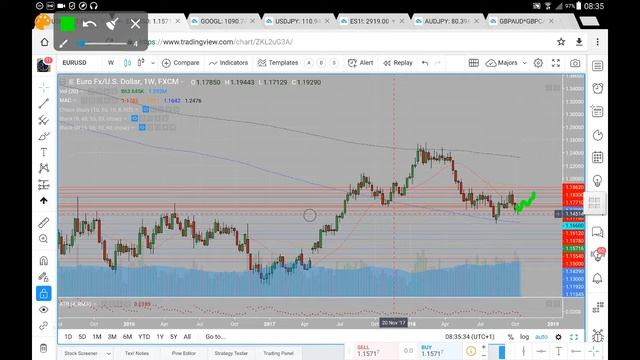This screenshot has height=360, width=640.
Task: Open the Pine Editor tab
Action: tap(184, 353)
